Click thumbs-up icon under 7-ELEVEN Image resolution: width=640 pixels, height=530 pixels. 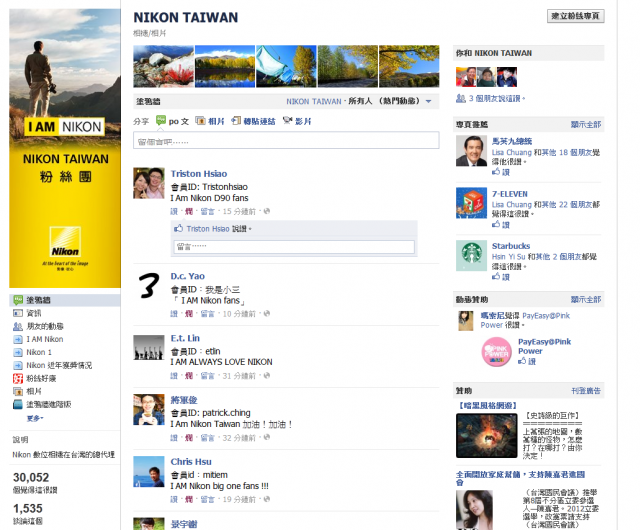click(x=496, y=224)
